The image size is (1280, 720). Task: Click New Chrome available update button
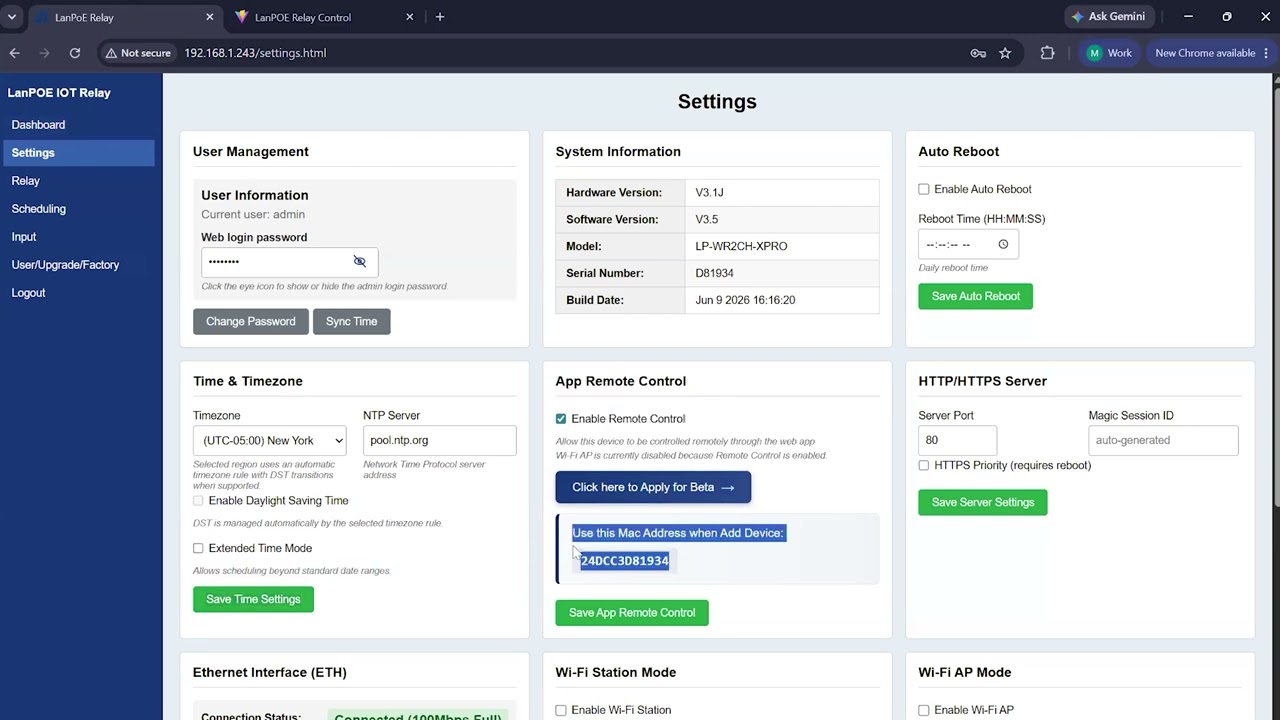click(1204, 53)
